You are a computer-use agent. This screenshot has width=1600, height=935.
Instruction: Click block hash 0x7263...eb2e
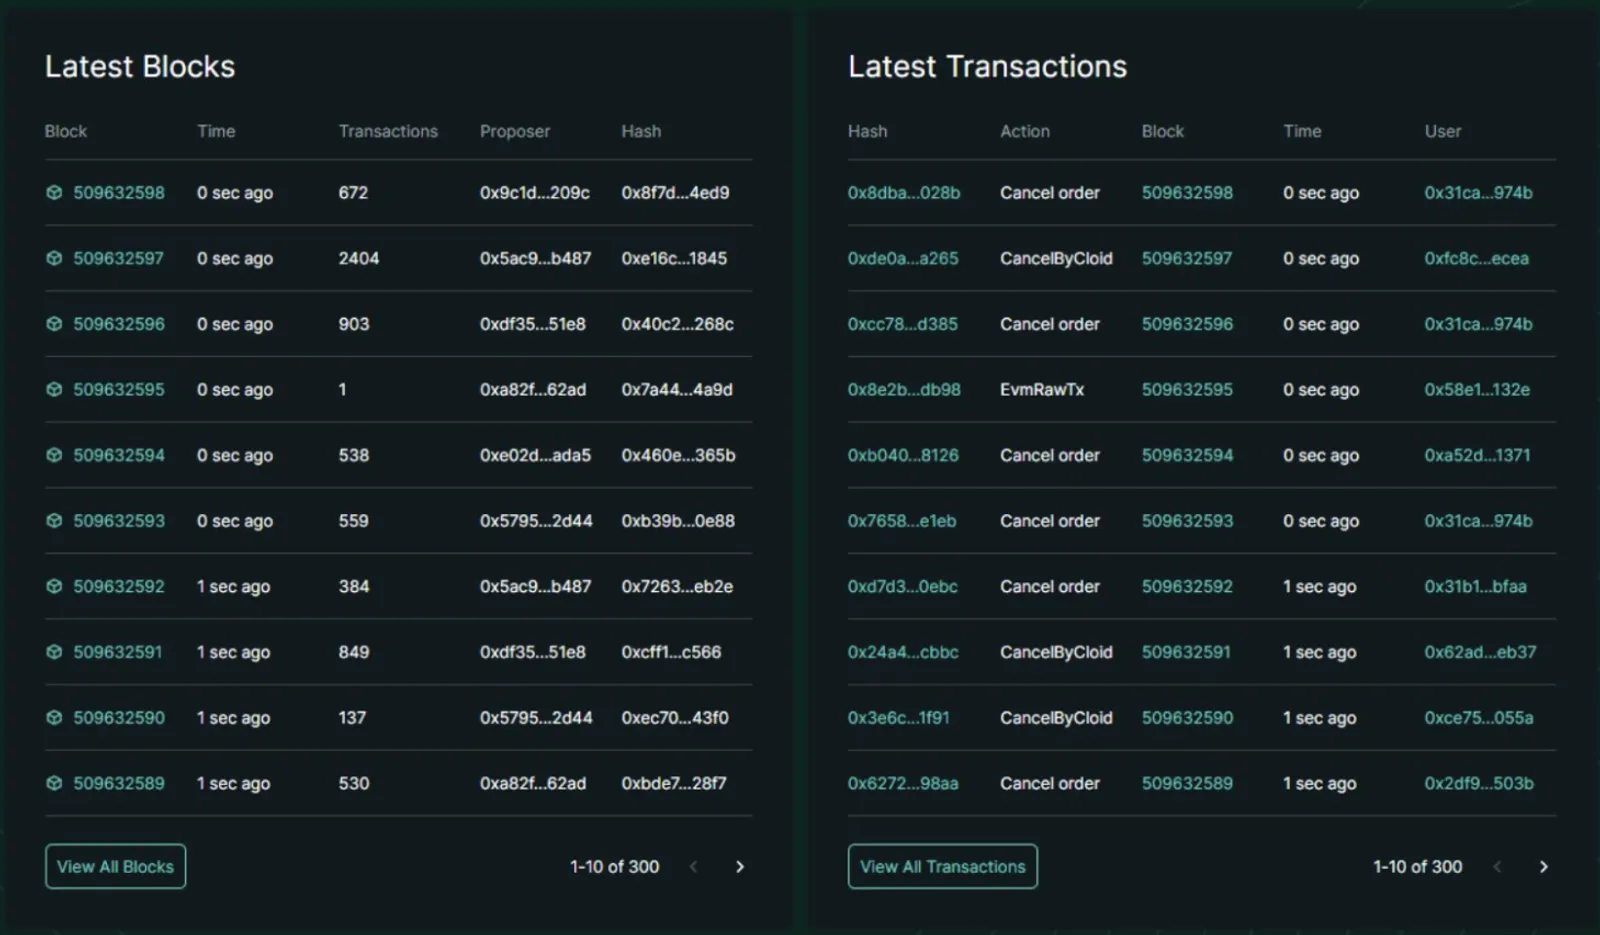click(677, 586)
